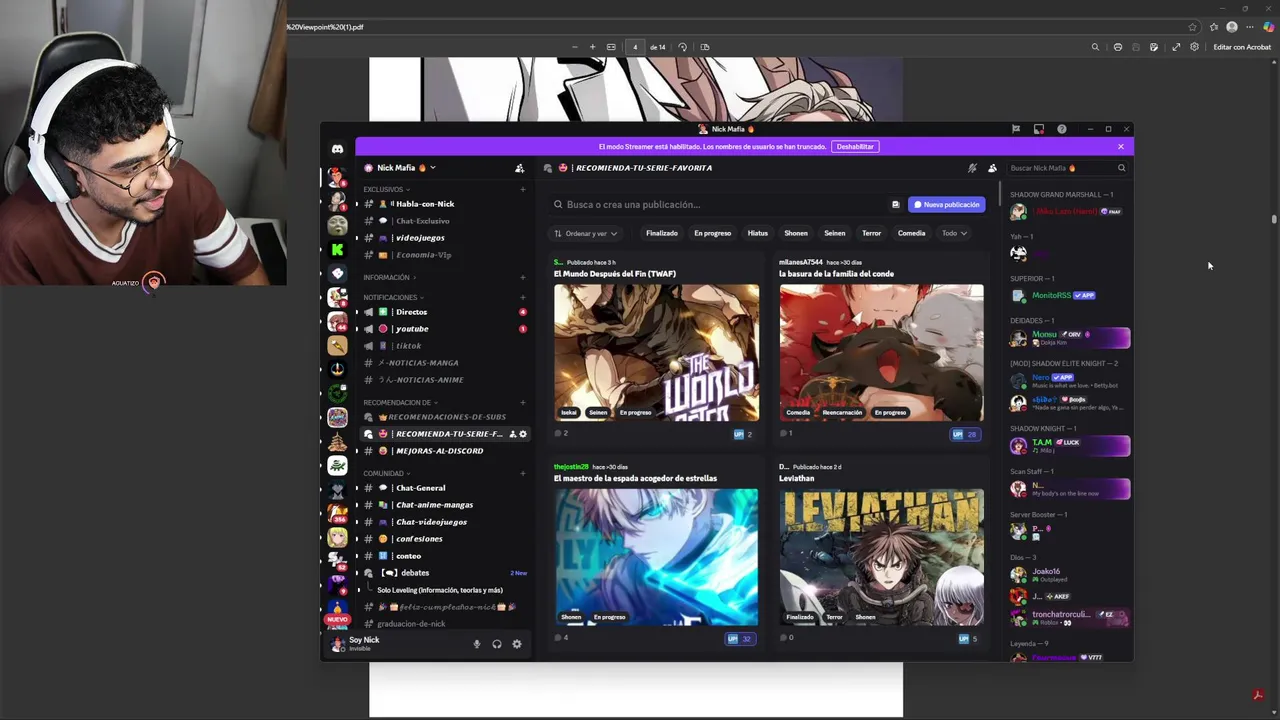Dismiss the purple Streamer mode banner

click(x=1121, y=146)
